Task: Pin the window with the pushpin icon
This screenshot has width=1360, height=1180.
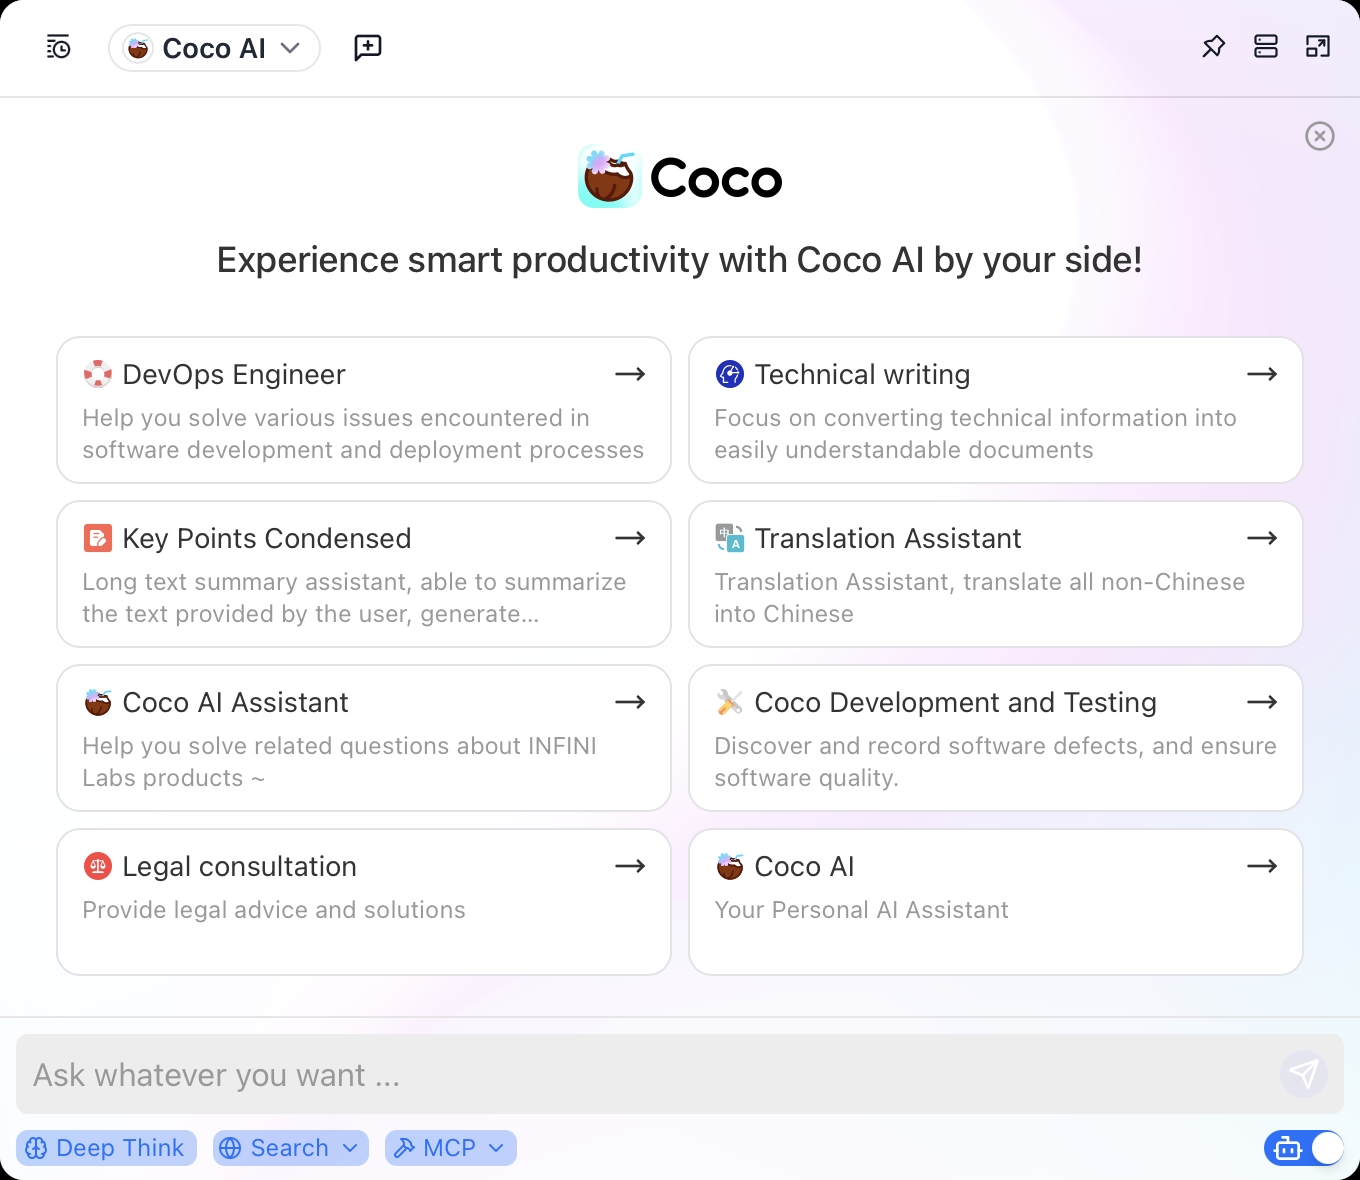Action: point(1213,47)
